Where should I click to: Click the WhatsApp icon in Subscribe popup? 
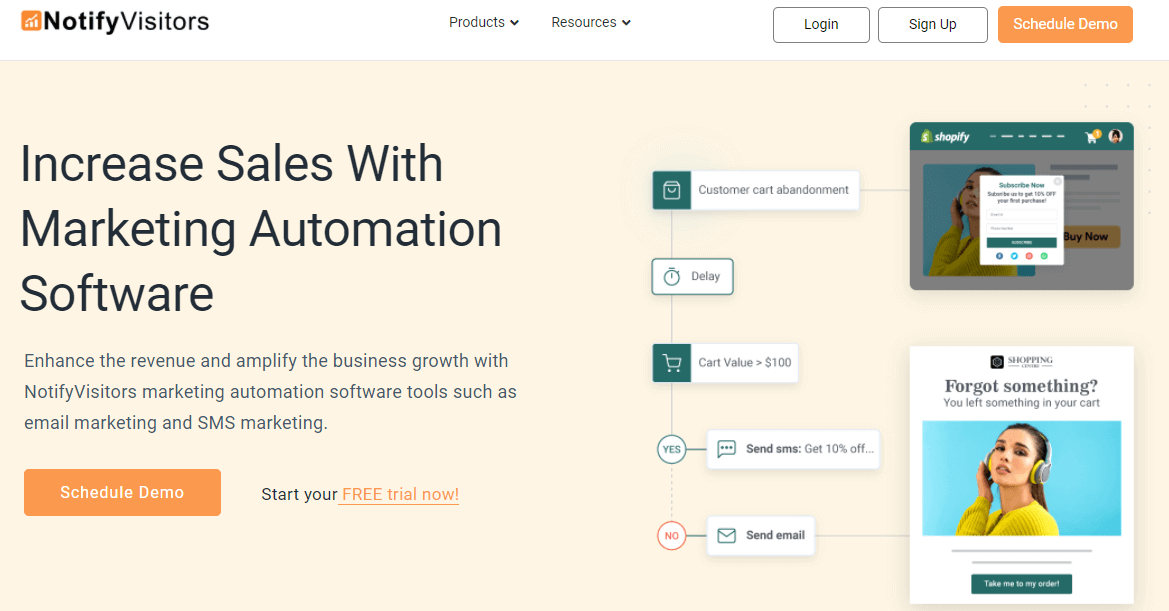tap(1044, 256)
